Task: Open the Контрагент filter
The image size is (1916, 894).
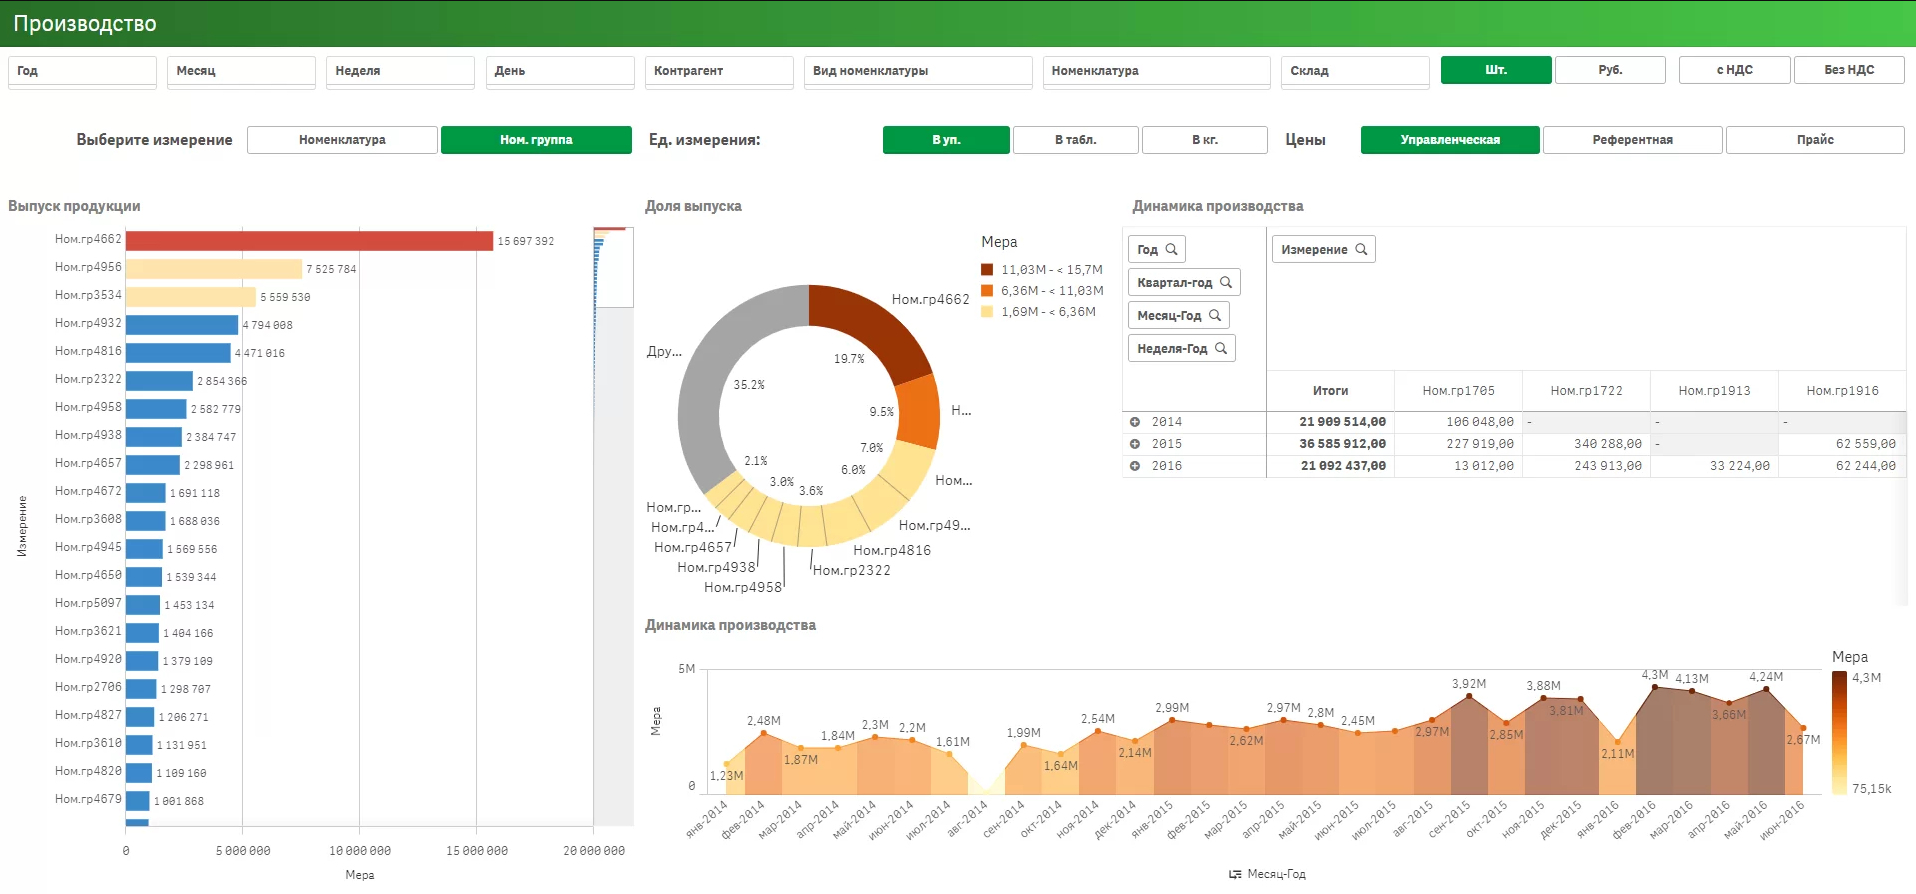Action: 719,71
